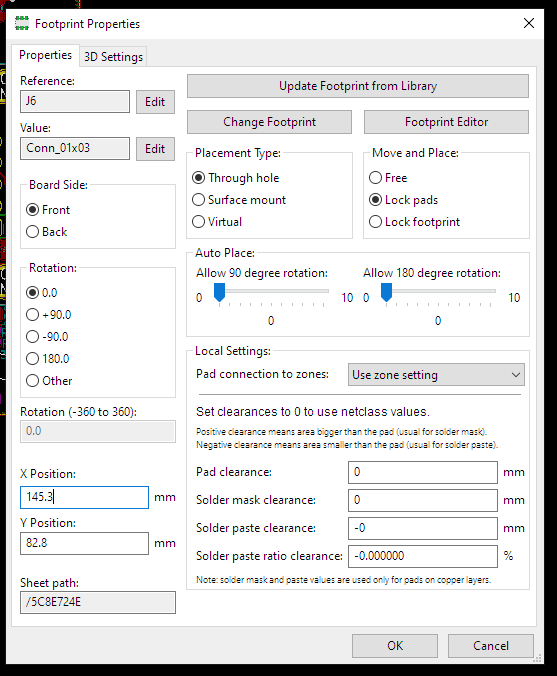Click the 180 degree rotation slider handle
Image resolution: width=557 pixels, height=676 pixels.
pyautogui.click(x=386, y=293)
